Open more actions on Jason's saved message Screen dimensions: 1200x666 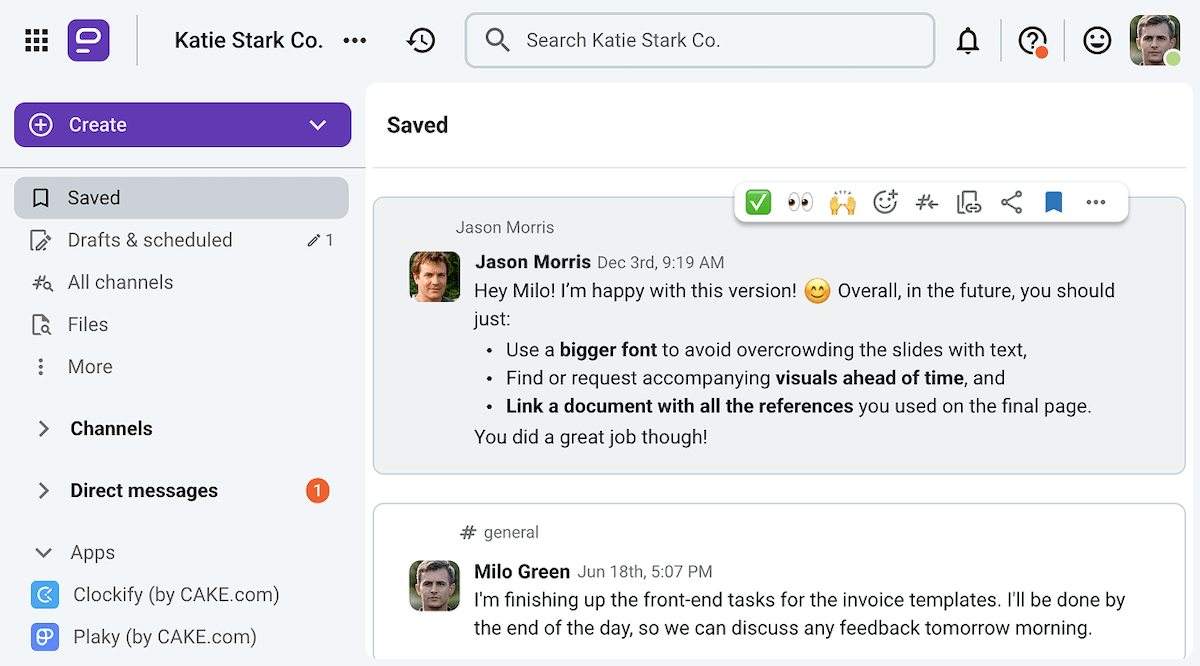[1095, 201]
